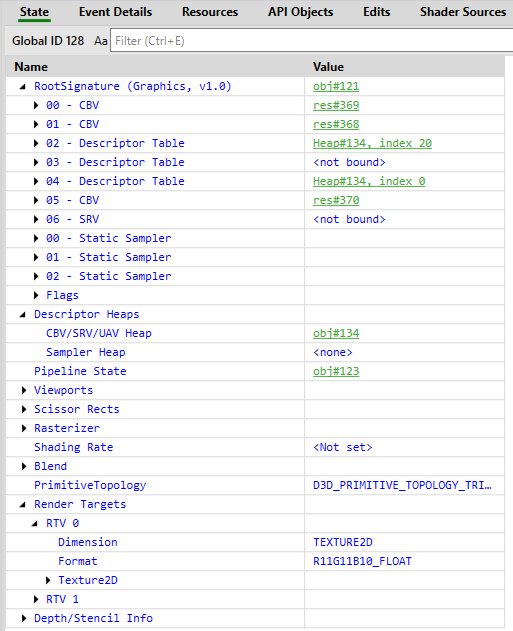Follow the Heap#134, index 0 link

(x=369, y=181)
